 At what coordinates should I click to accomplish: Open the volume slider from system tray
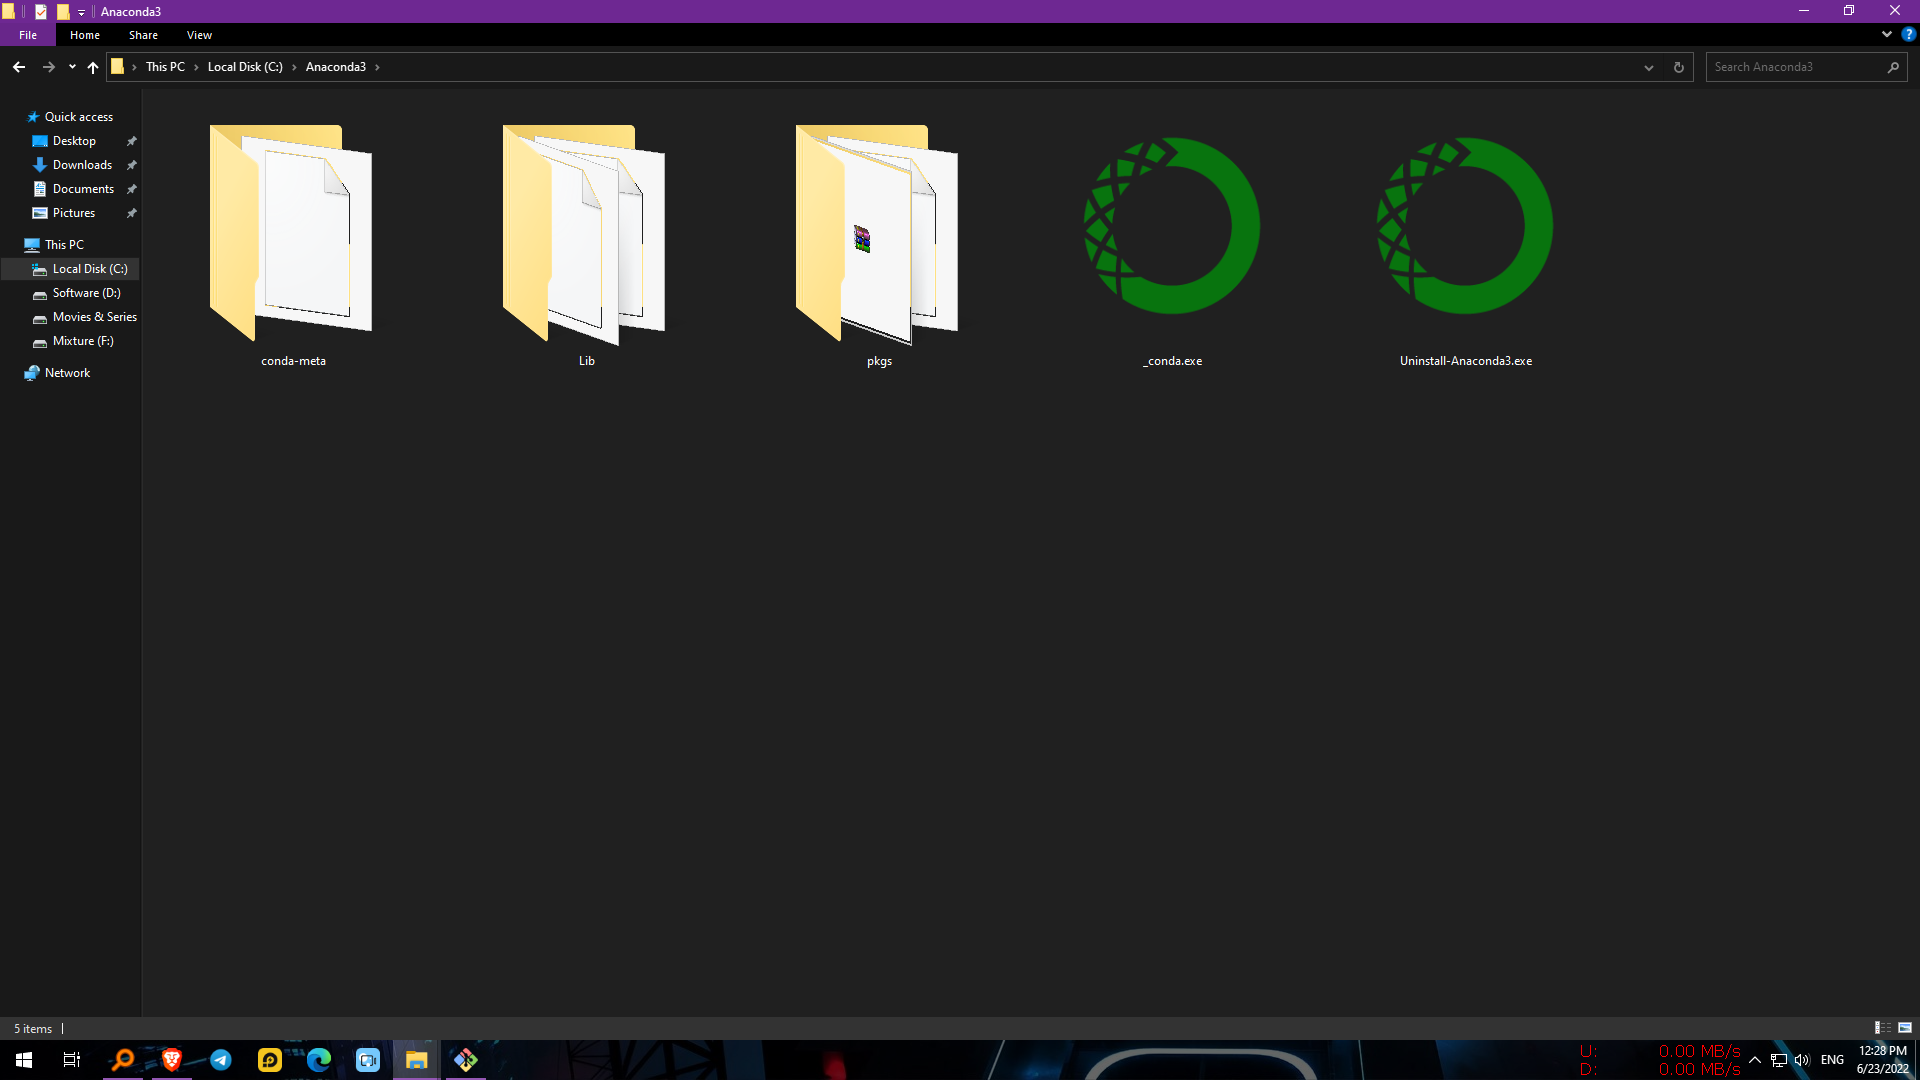coord(1802,1059)
